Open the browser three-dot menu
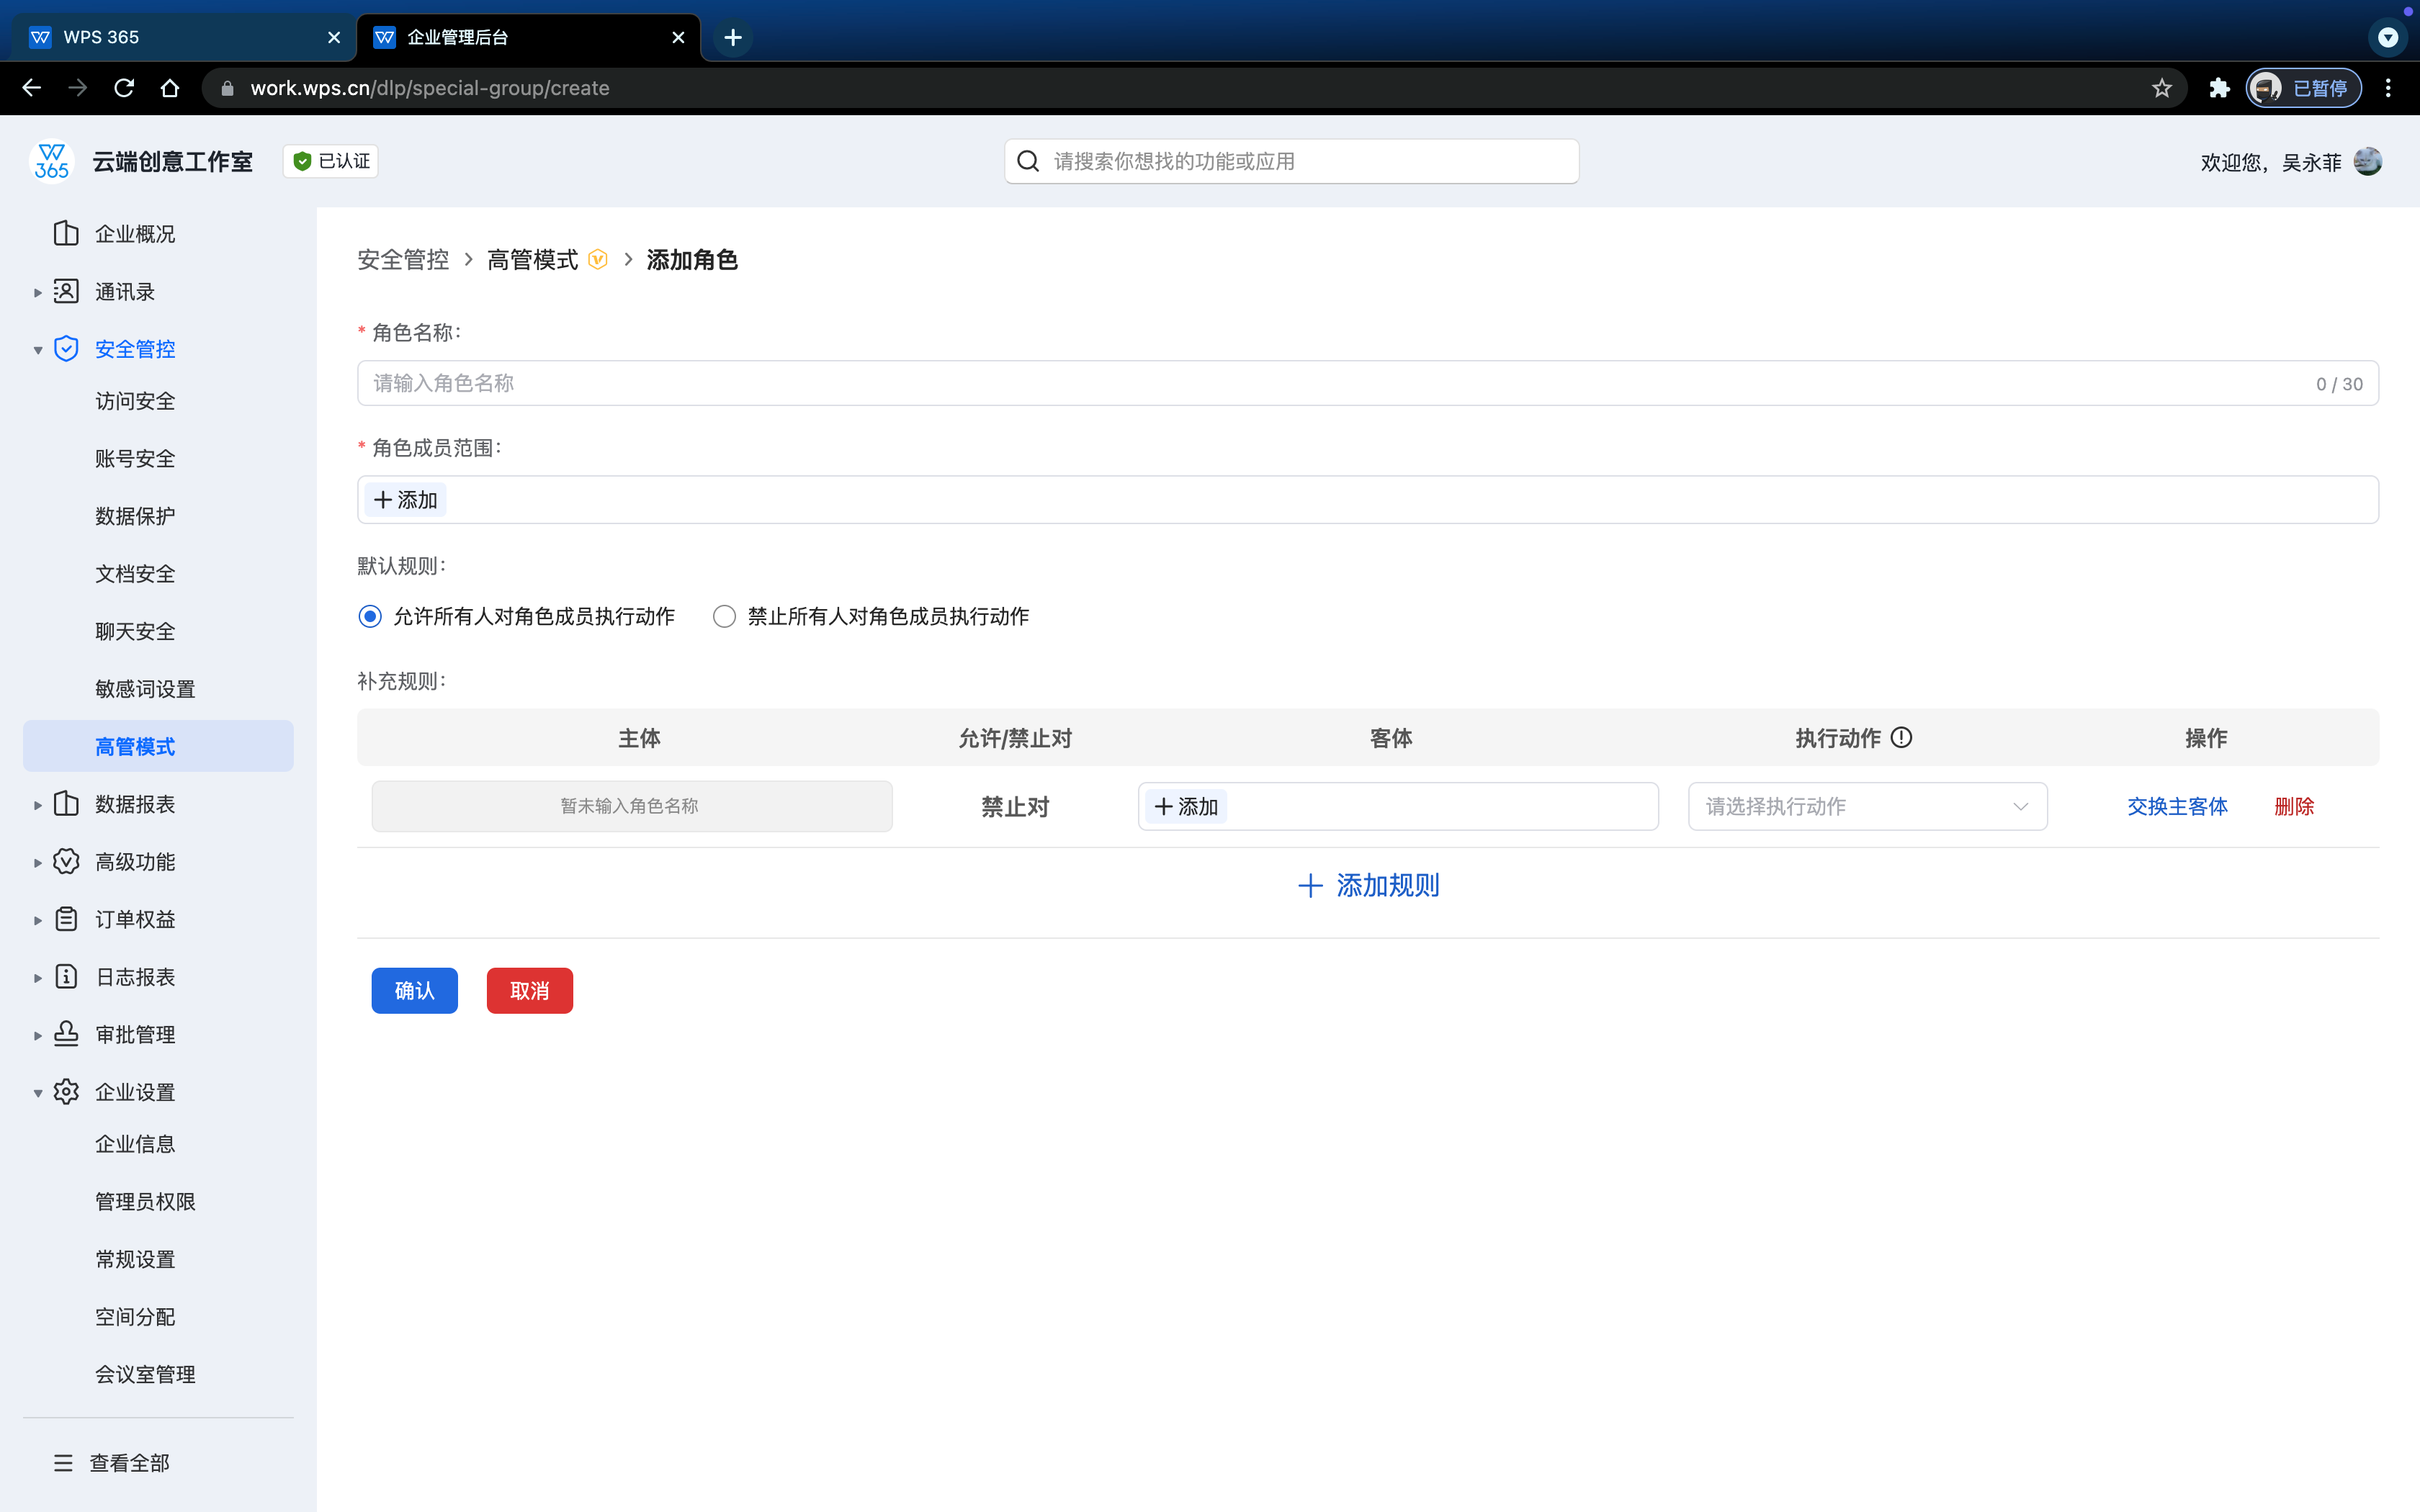Image resolution: width=2420 pixels, height=1512 pixels. point(2388,88)
